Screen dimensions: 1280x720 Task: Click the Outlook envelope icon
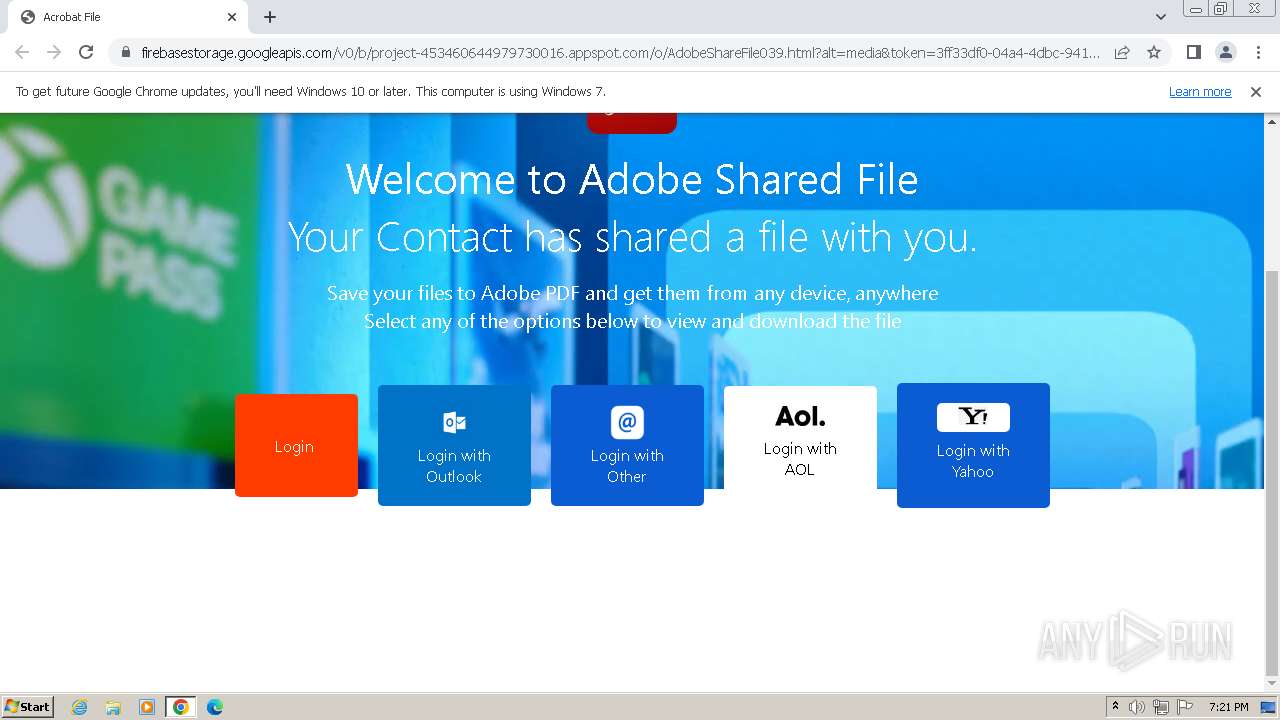click(x=454, y=422)
